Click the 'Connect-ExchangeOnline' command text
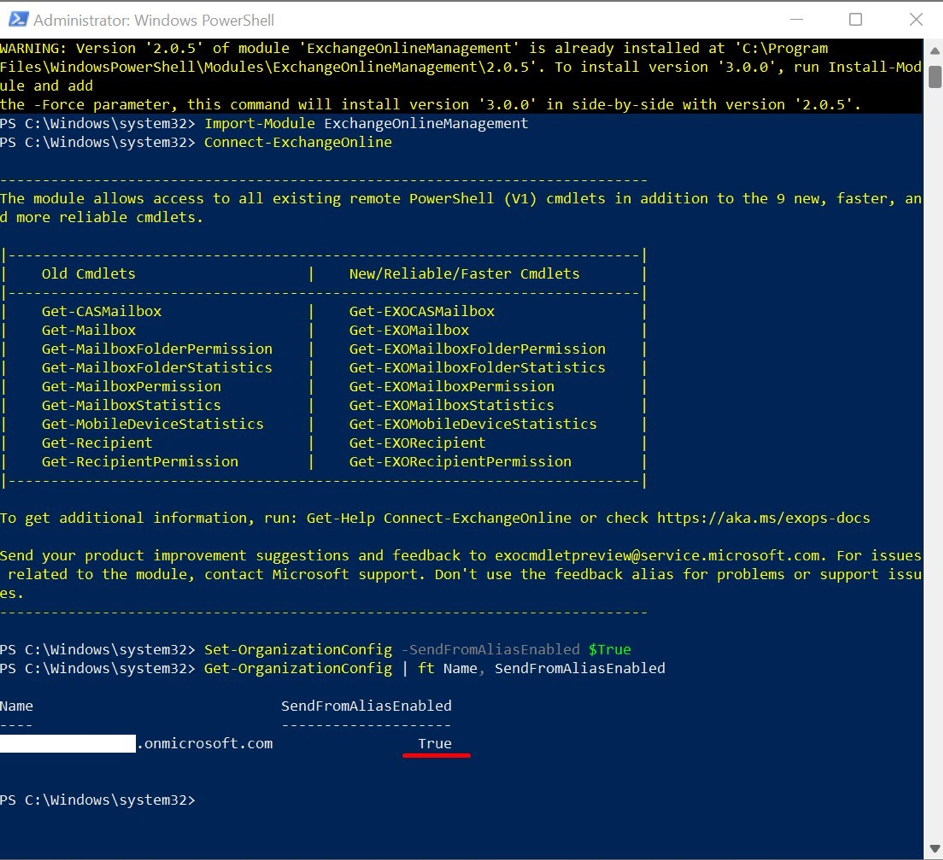 pyautogui.click(x=298, y=143)
